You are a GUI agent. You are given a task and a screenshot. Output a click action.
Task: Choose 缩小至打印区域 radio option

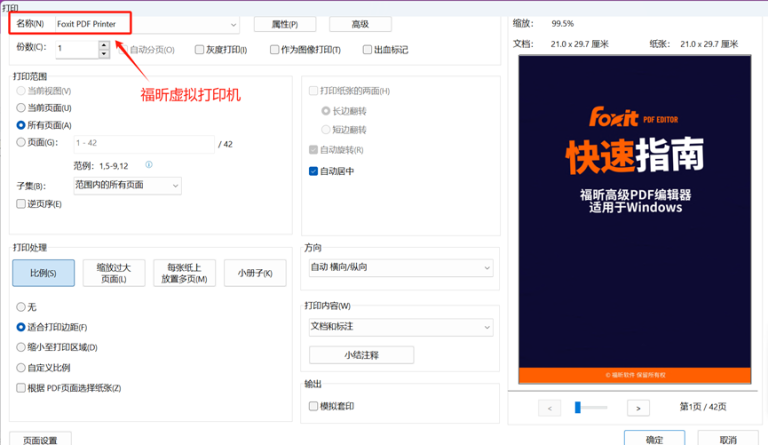click(x=21, y=347)
